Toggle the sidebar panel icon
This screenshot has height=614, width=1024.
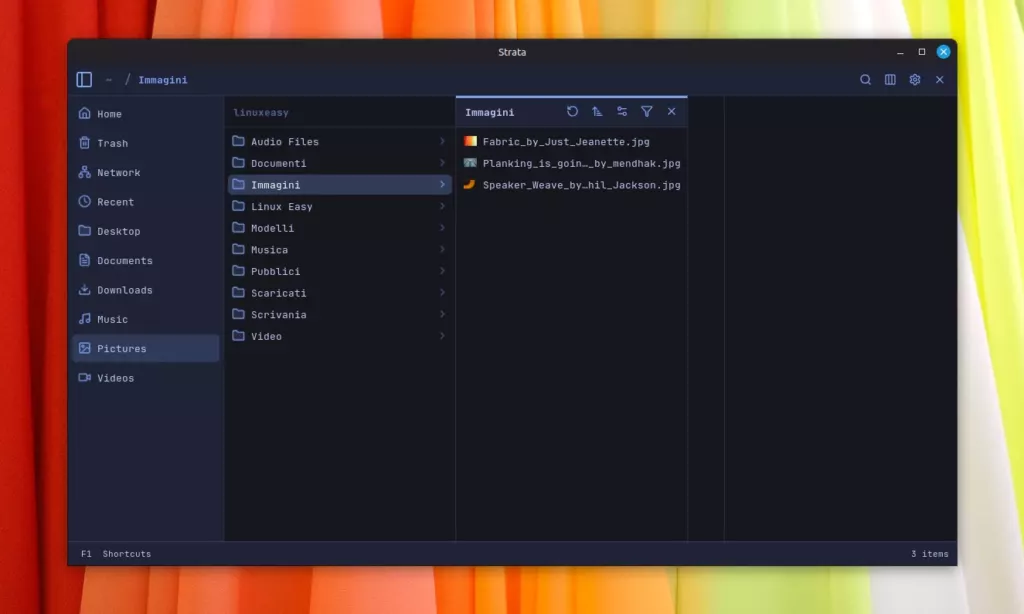click(84, 80)
